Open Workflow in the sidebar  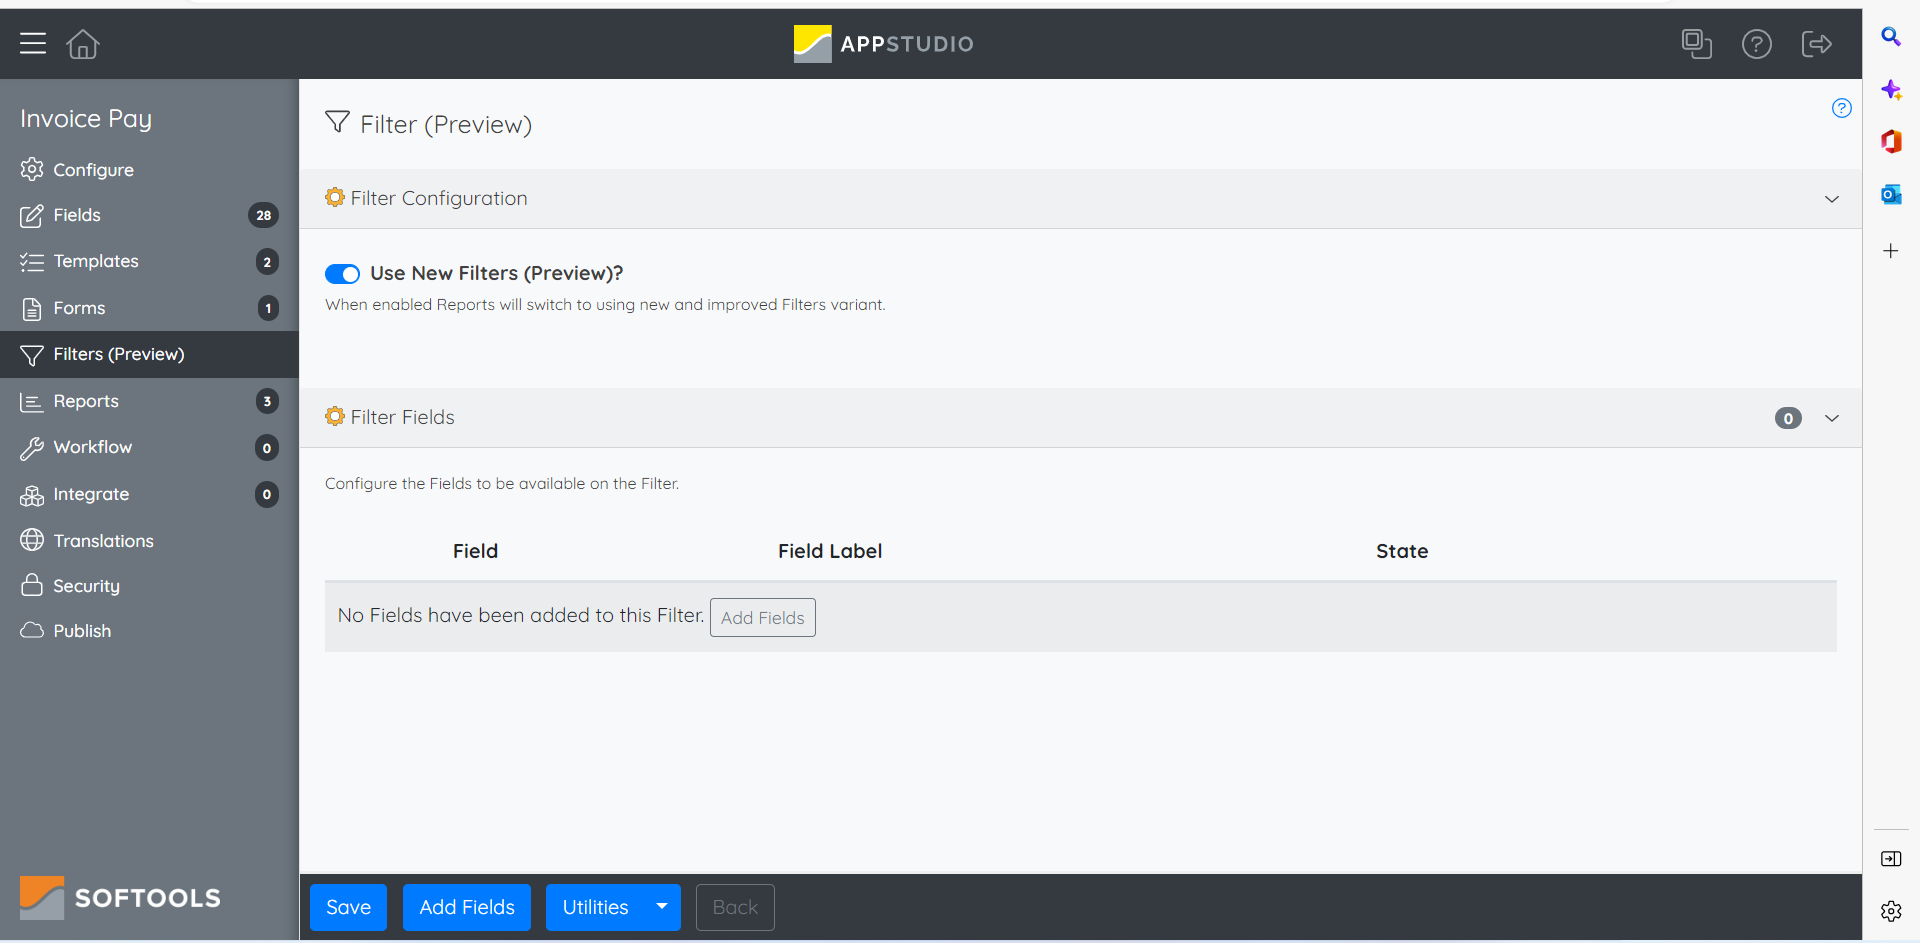(149, 447)
